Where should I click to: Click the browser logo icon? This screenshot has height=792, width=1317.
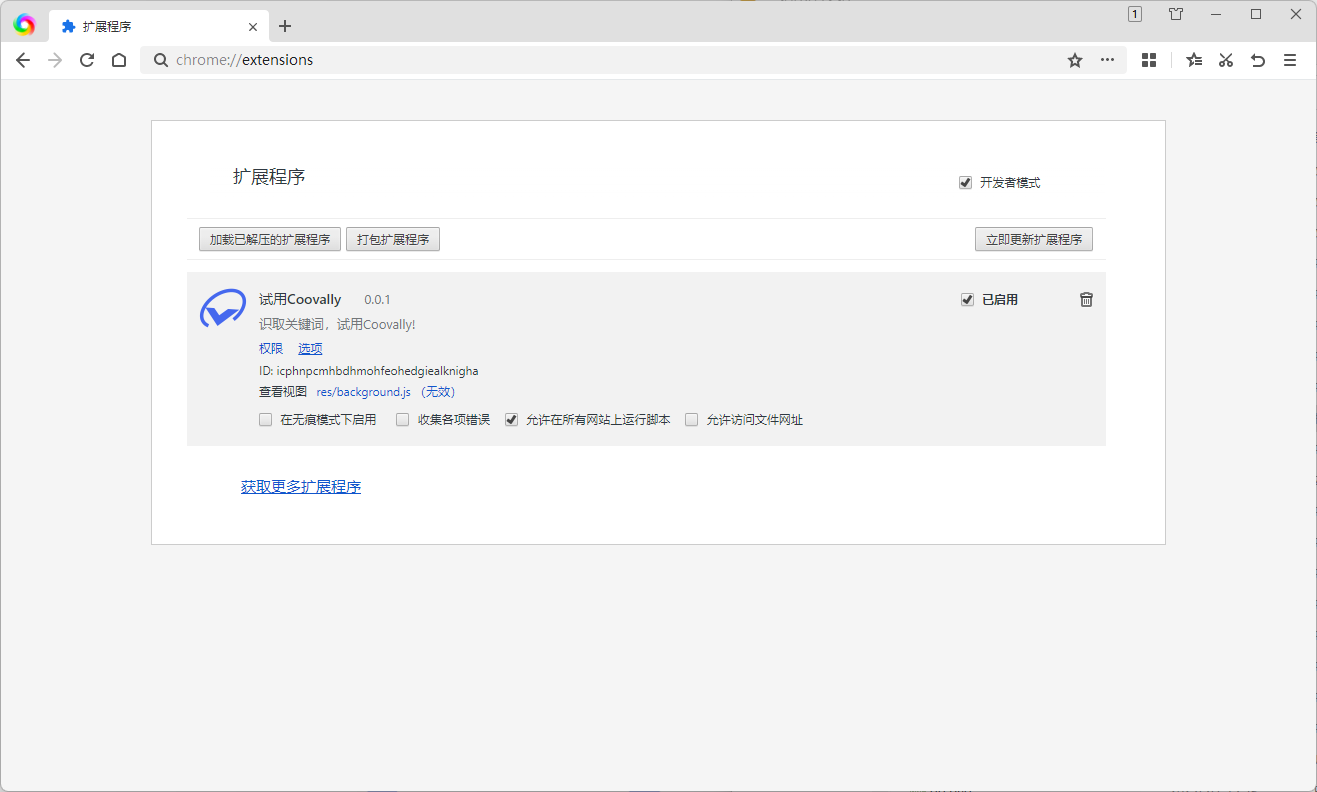pyautogui.click(x=24, y=25)
